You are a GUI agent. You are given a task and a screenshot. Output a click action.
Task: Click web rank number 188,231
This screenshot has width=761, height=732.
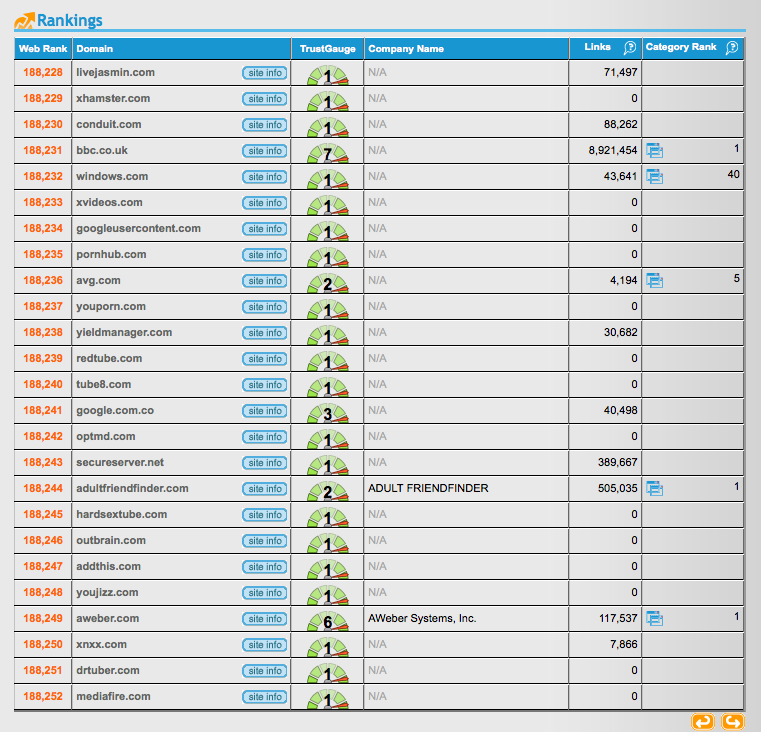pyautogui.click(x=43, y=151)
